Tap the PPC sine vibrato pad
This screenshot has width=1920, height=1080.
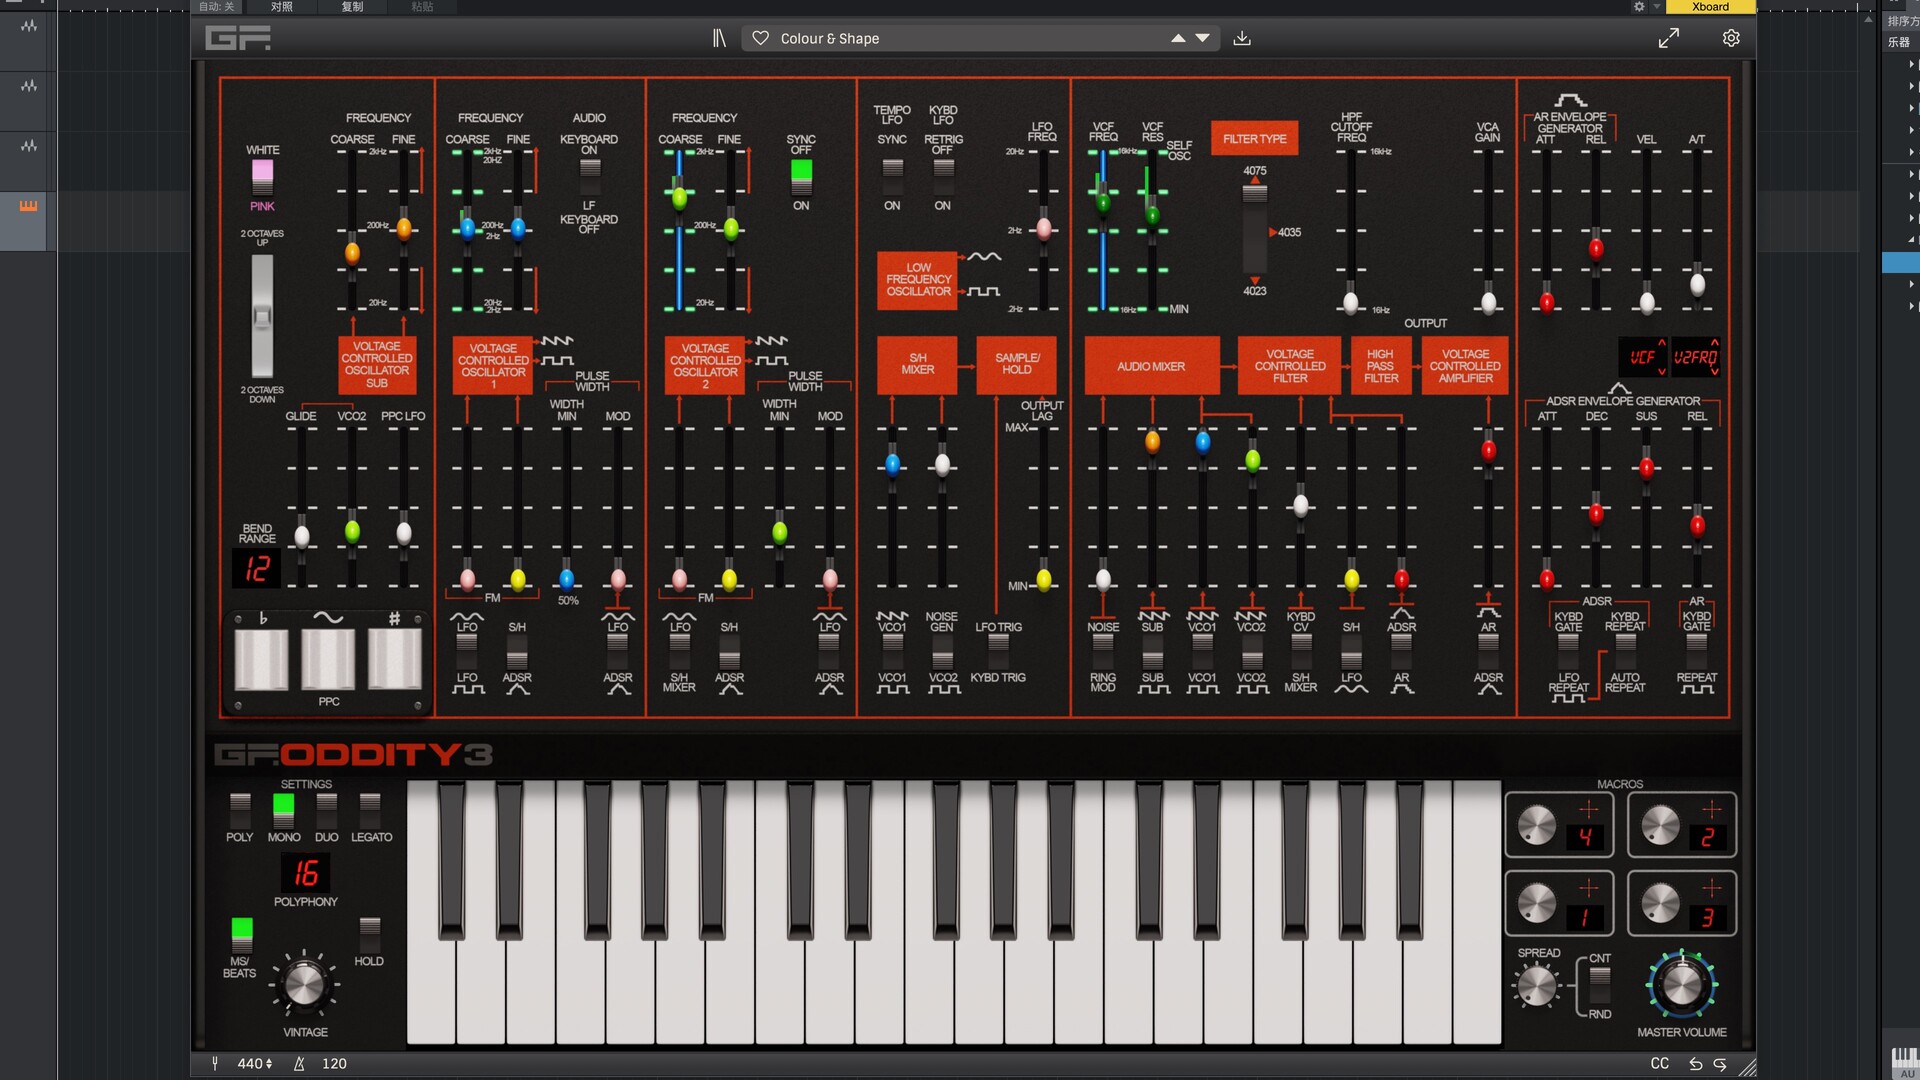pos(328,659)
